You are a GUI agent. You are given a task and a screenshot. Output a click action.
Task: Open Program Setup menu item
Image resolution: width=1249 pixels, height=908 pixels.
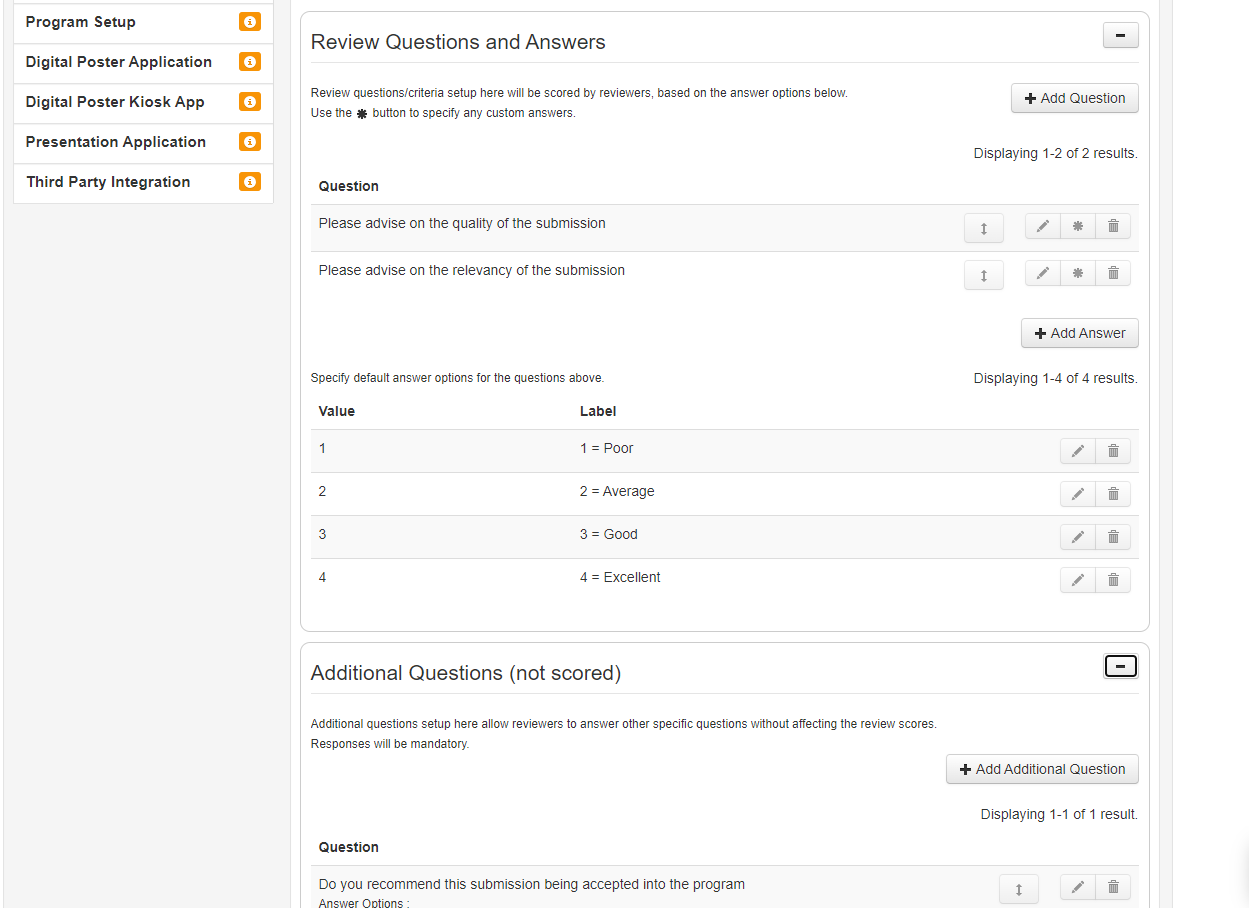pos(81,22)
